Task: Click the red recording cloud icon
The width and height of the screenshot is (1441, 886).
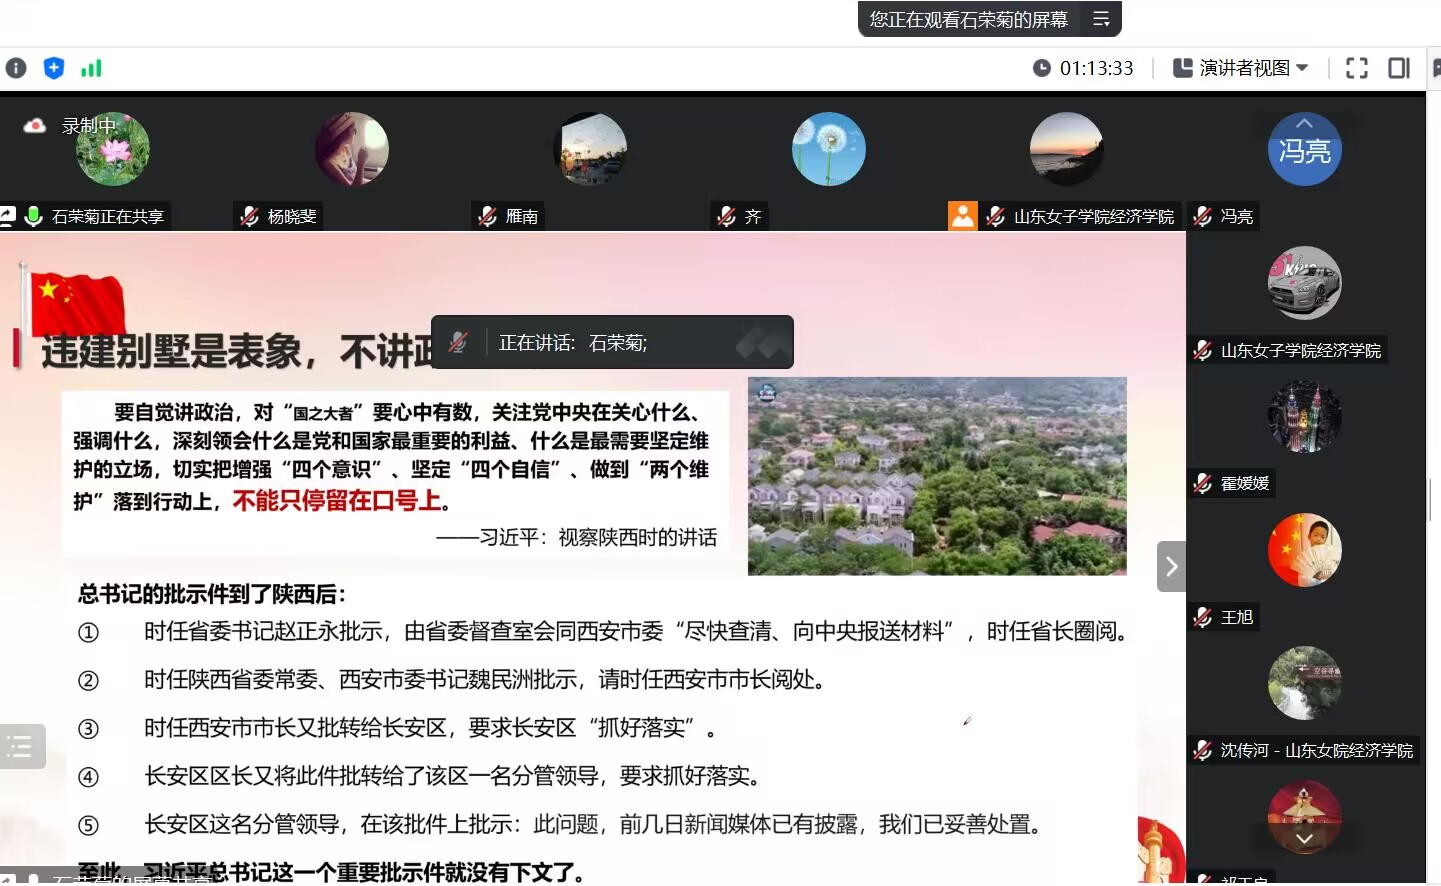Action: pos(35,126)
